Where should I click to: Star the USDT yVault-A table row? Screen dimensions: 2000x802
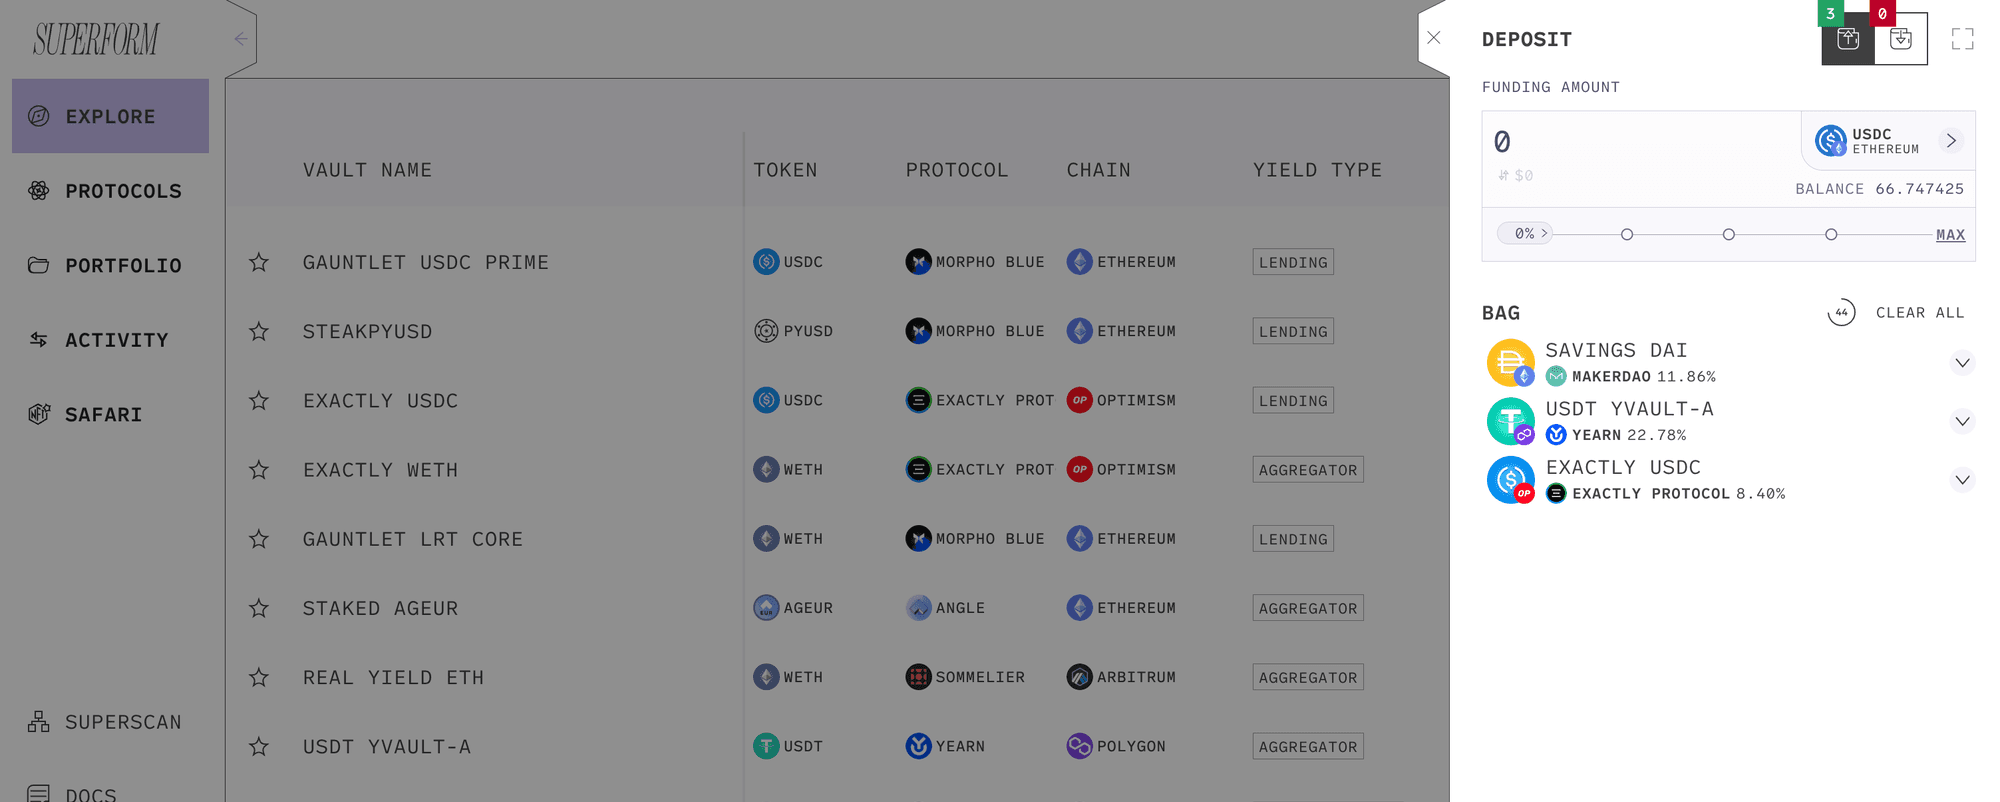click(259, 746)
